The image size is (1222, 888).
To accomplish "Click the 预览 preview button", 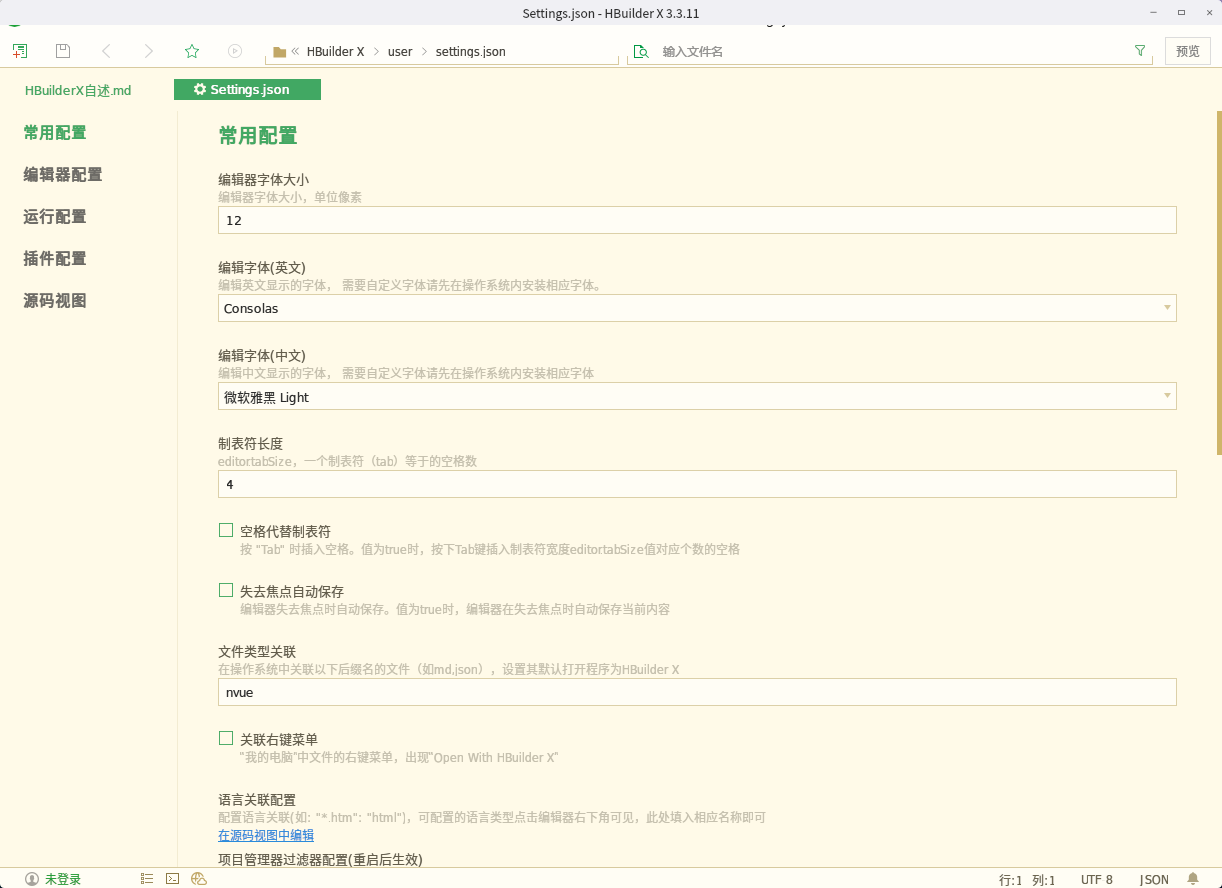I will 1188,51.
